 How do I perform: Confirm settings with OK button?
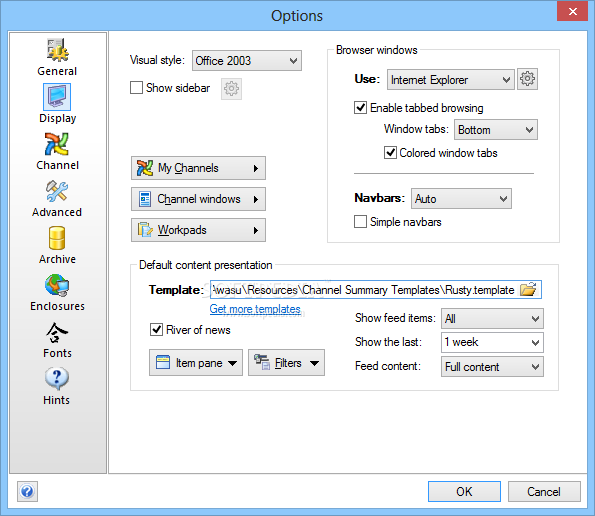tap(464, 492)
